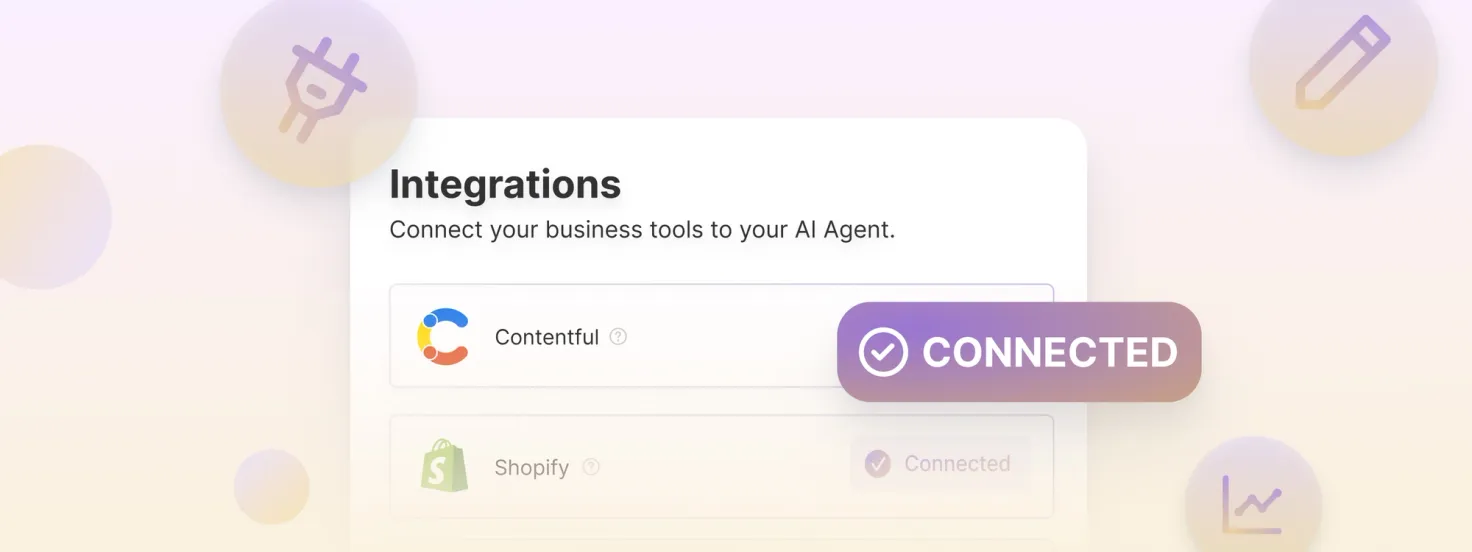Click the Shopify label text

tap(532, 468)
